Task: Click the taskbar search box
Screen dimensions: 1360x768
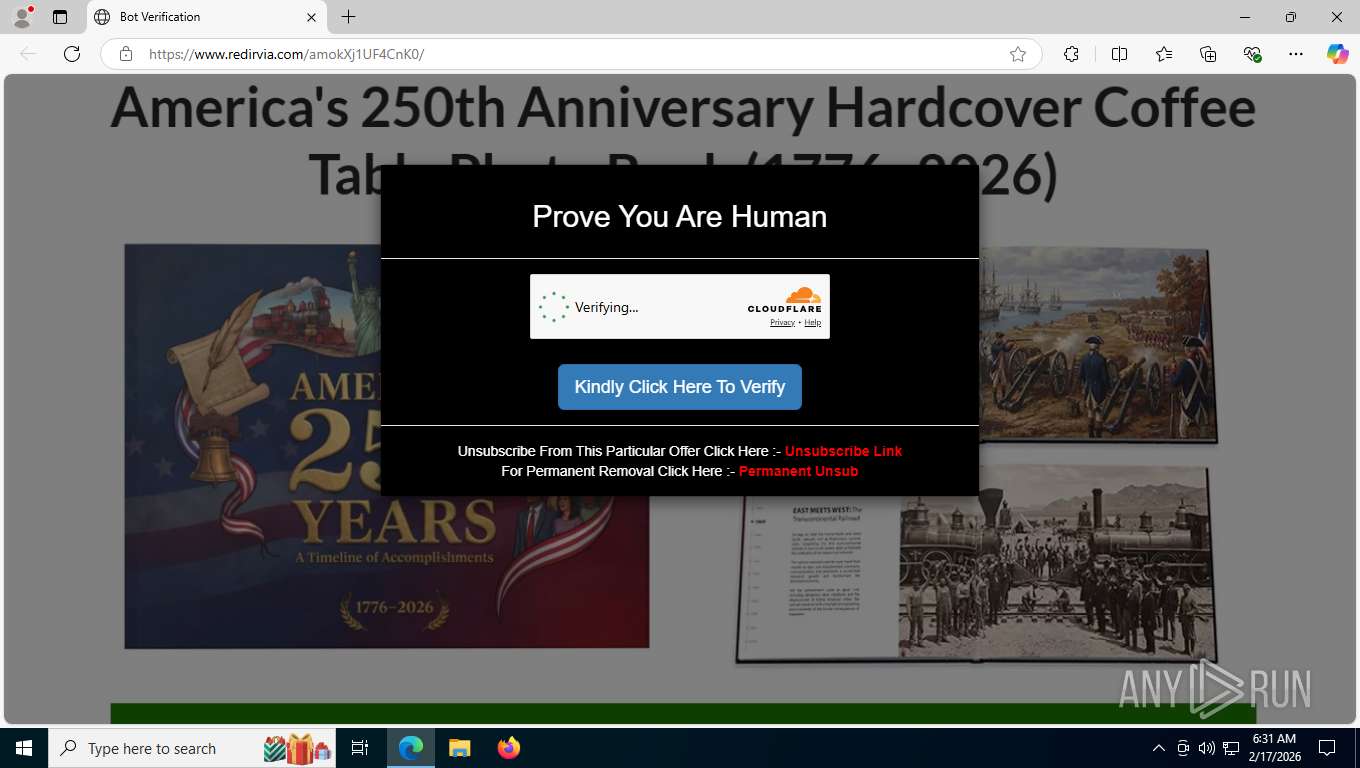Action: 194,748
